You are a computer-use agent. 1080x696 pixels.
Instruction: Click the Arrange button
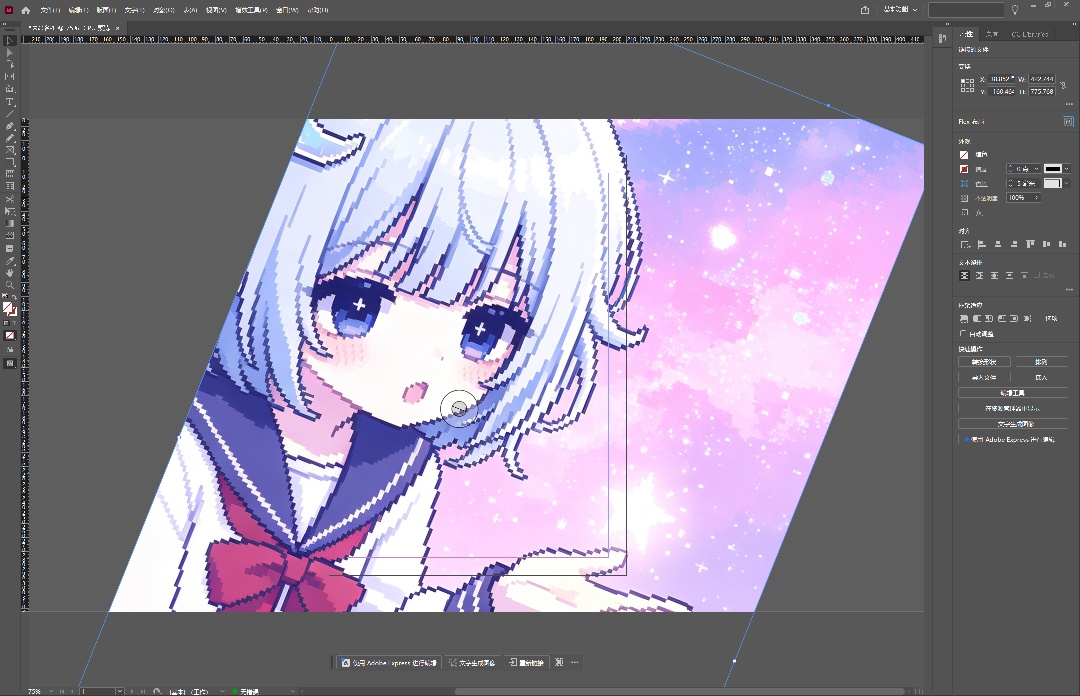[1041, 362]
